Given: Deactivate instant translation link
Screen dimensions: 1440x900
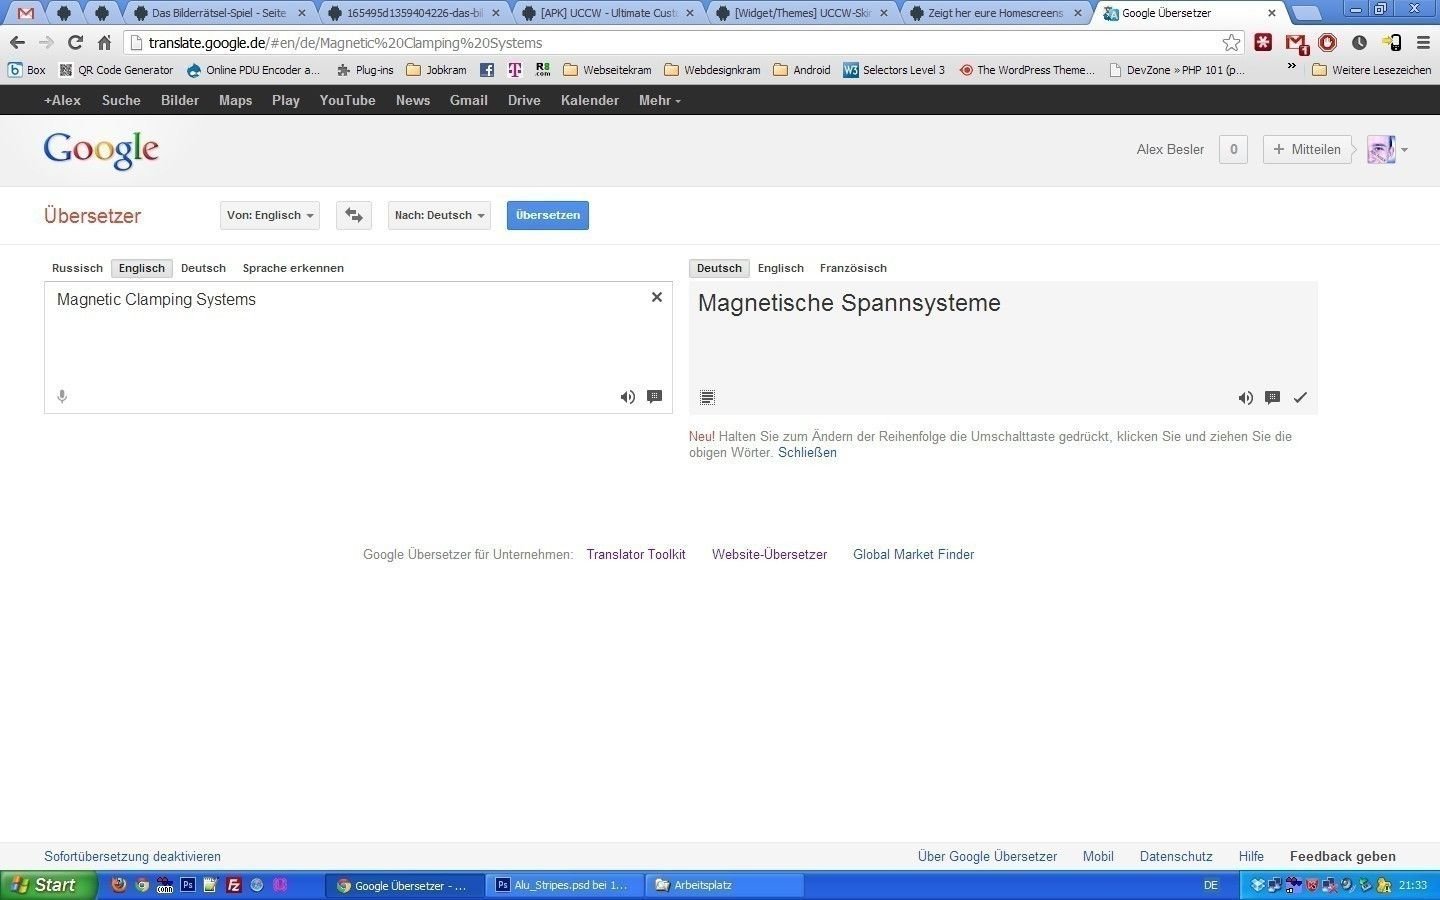Looking at the screenshot, I should click(132, 856).
